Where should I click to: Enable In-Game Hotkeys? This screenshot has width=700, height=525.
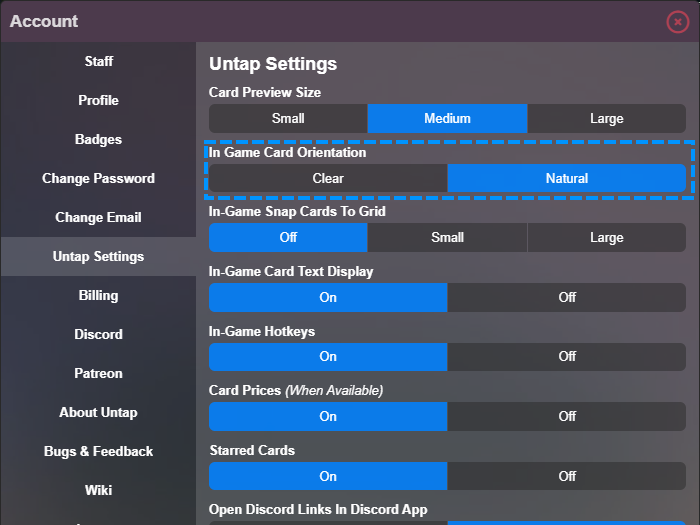[328, 357]
